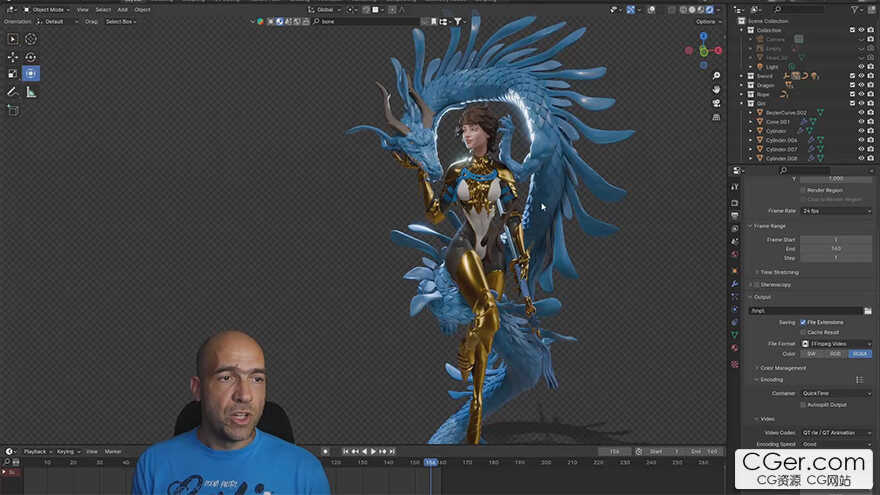Screen dimensions: 880x495
Task: Open the Texture properties checker tab
Action: pos(735,364)
